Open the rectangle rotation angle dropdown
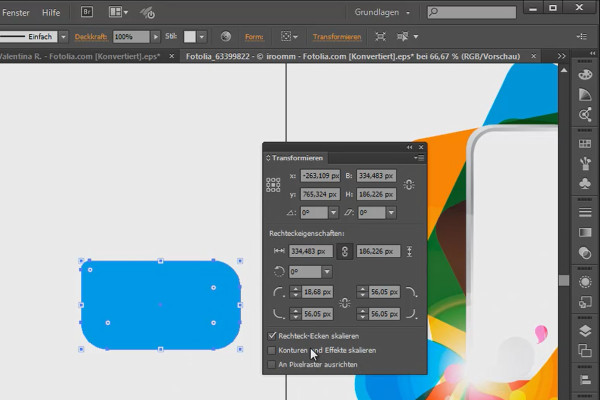 [327, 272]
